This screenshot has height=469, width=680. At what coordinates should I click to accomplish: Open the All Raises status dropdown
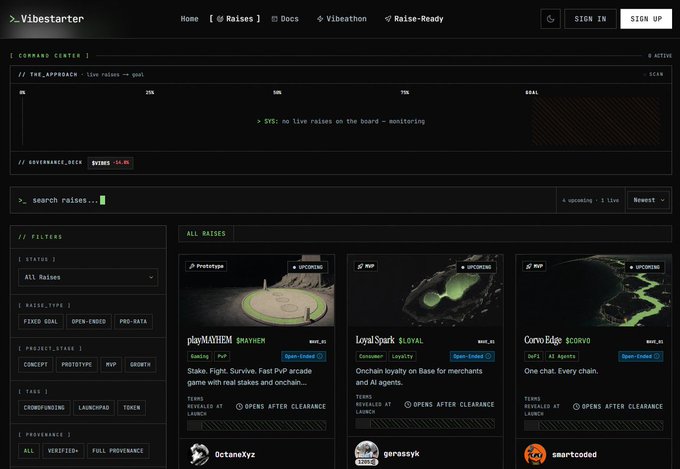point(88,277)
